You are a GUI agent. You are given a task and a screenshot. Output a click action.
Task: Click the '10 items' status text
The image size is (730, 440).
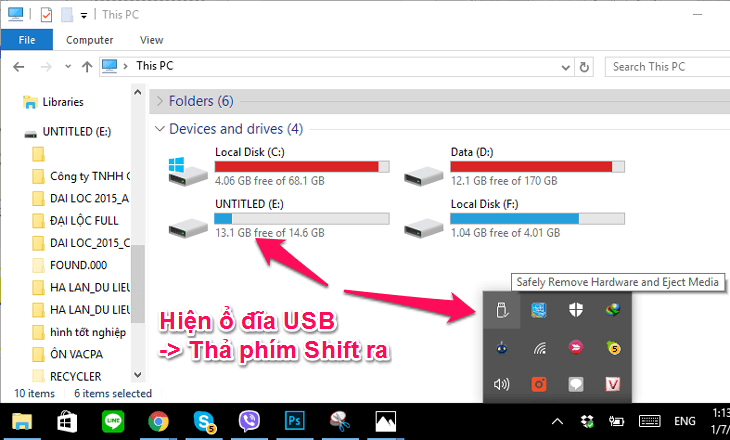34,393
